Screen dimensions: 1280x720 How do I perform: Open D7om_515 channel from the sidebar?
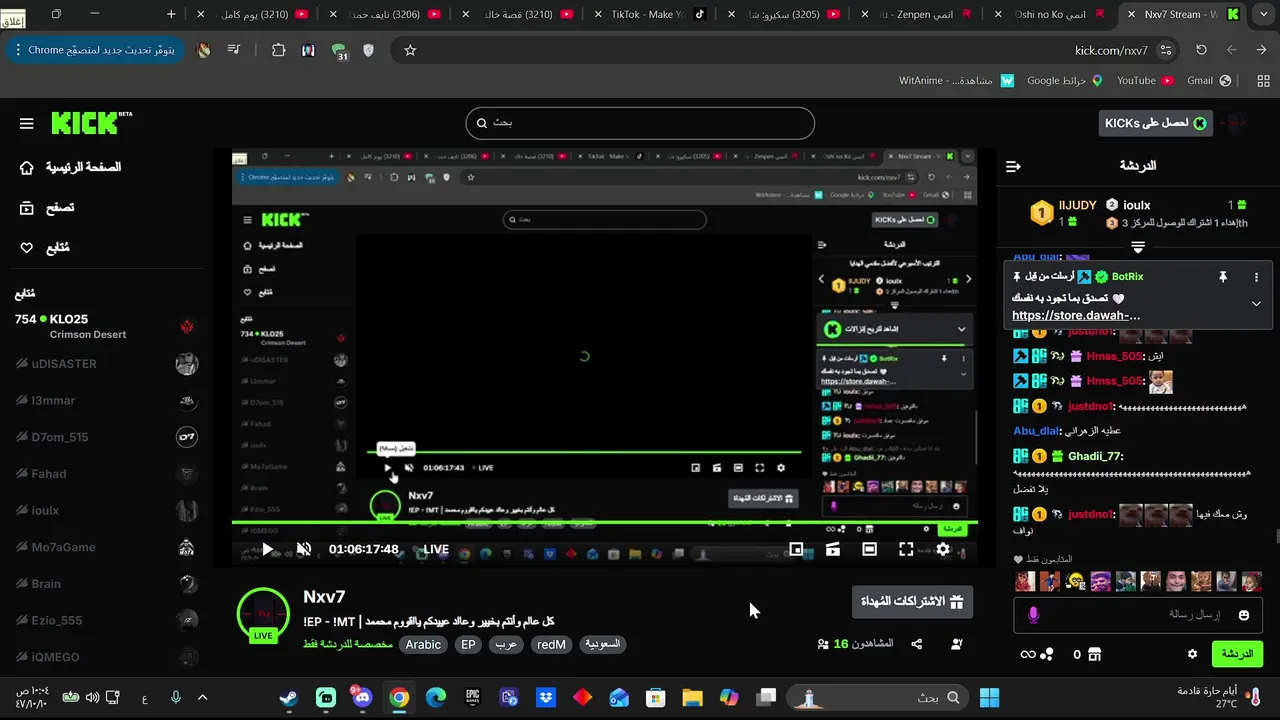tap(105, 437)
